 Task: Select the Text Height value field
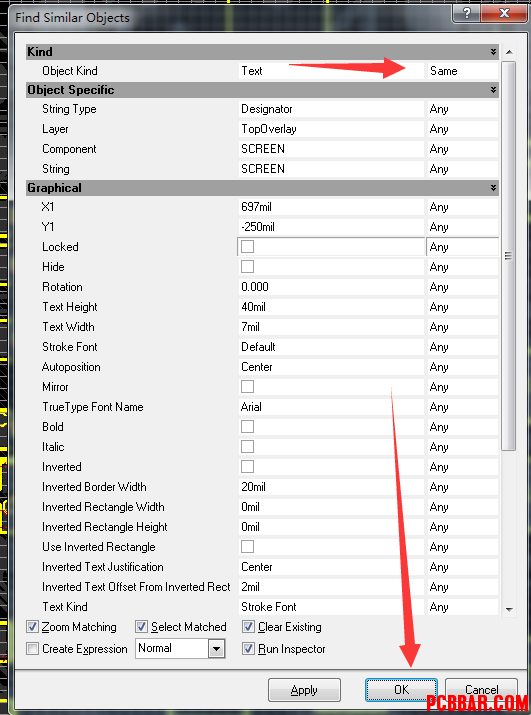pyautogui.click(x=332, y=307)
